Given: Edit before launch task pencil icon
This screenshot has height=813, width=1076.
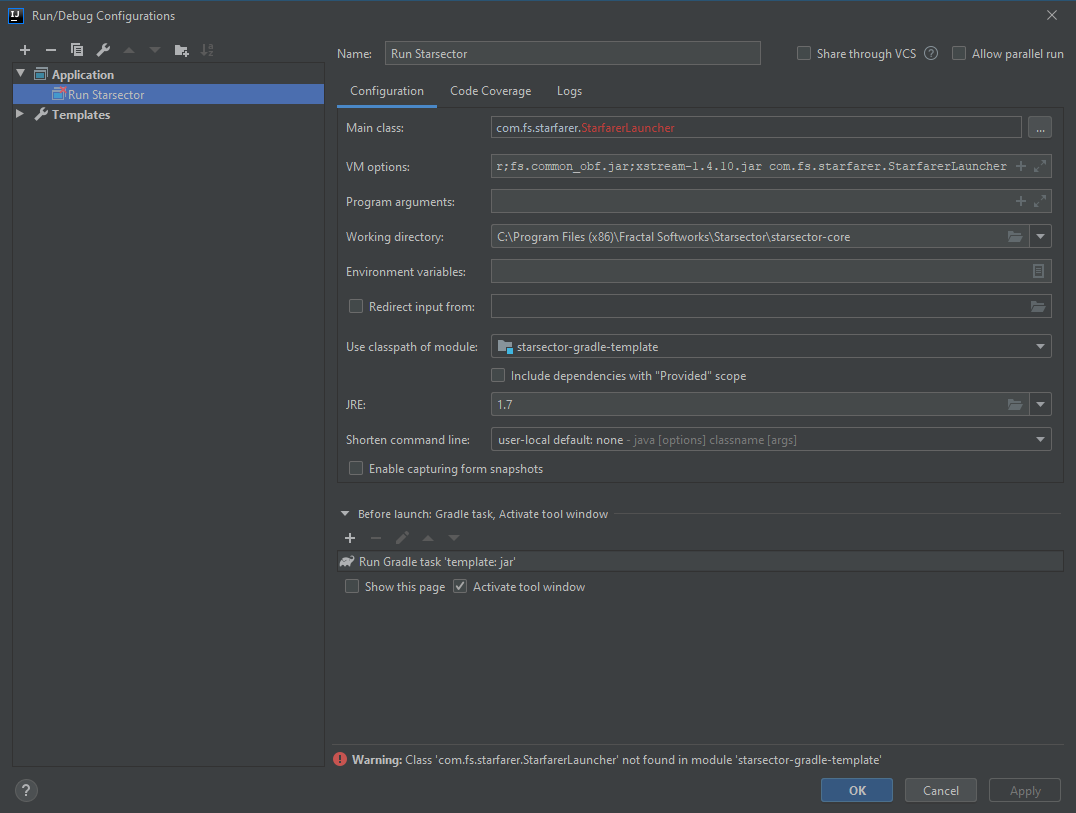Looking at the screenshot, I should (x=402, y=538).
